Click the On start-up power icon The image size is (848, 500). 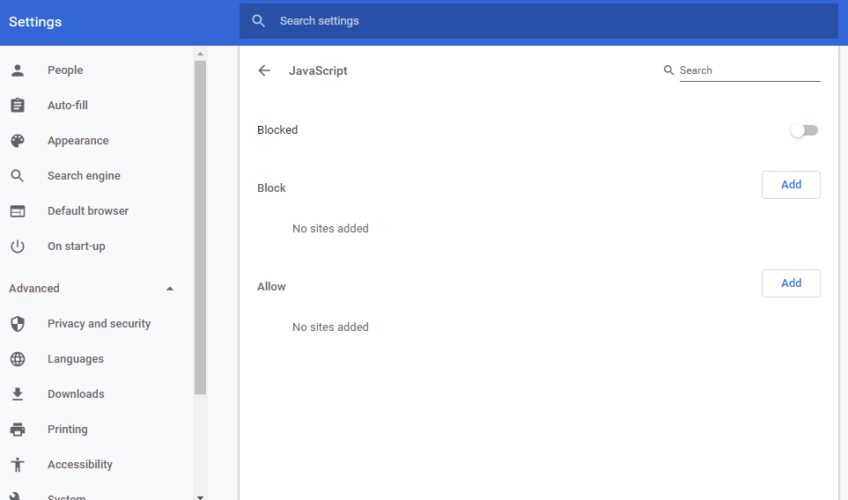point(17,246)
